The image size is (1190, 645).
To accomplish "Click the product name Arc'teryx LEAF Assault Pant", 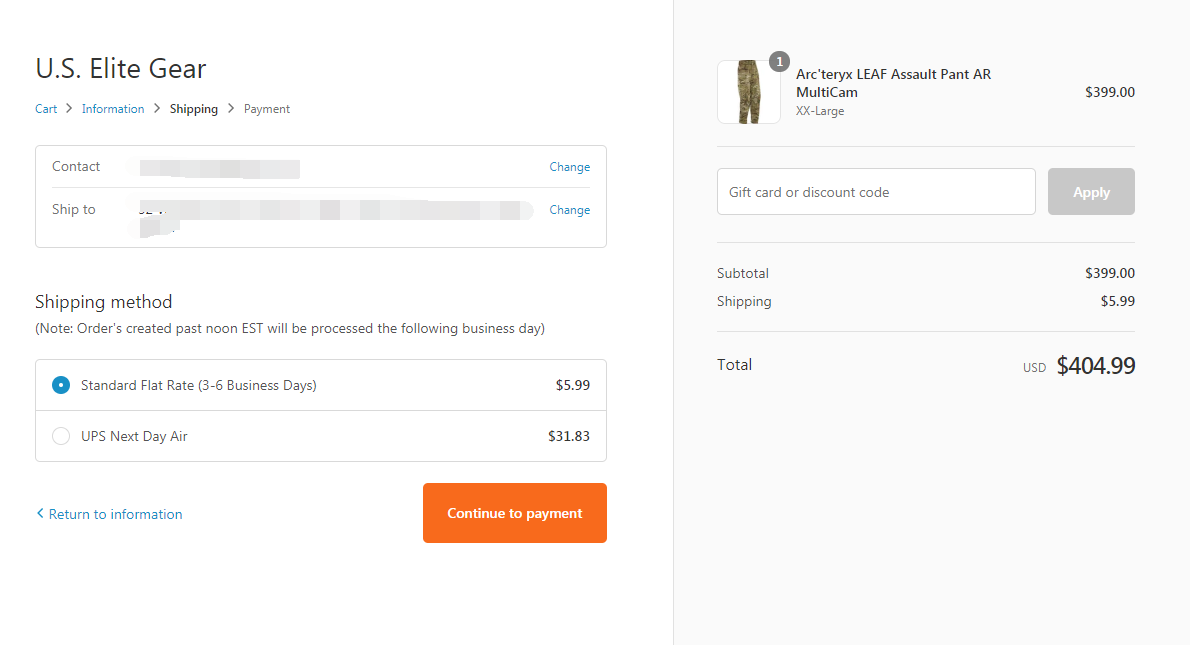I will (x=893, y=83).
